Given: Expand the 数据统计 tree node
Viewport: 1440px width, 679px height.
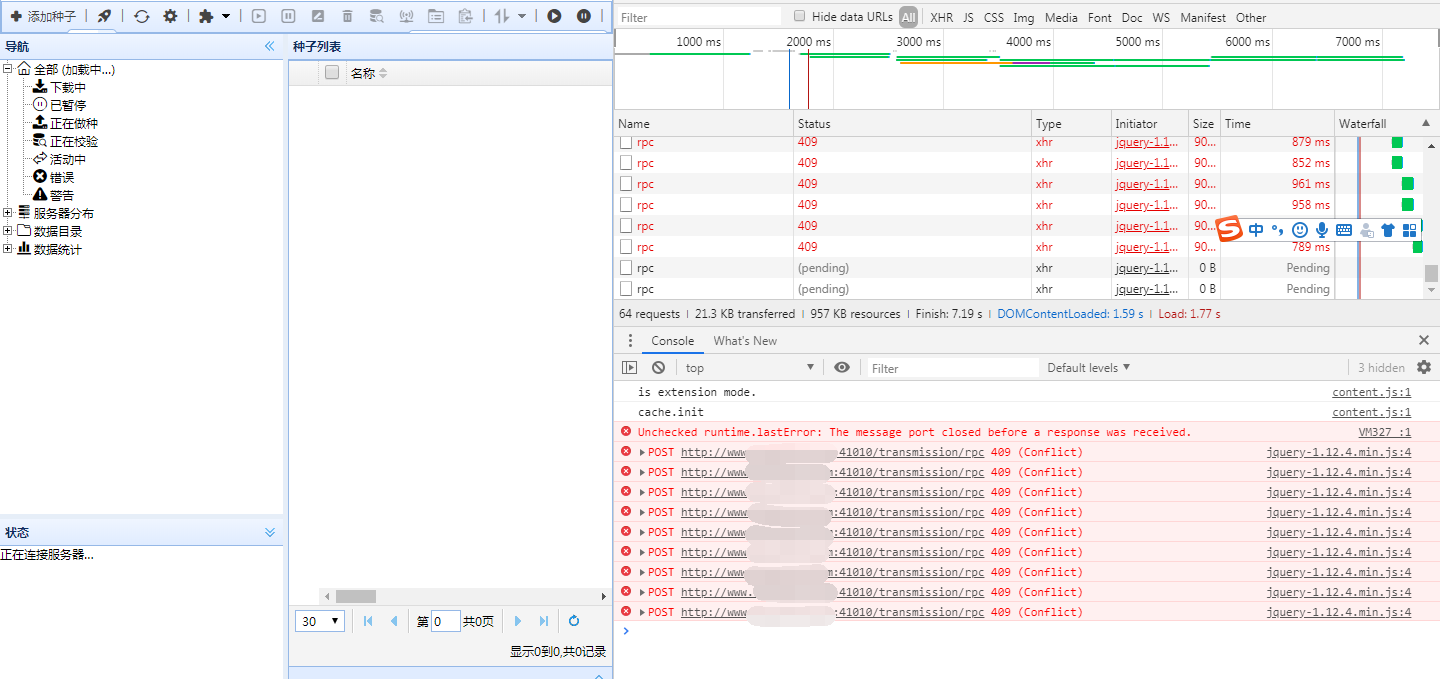Looking at the screenshot, I should (x=8, y=249).
